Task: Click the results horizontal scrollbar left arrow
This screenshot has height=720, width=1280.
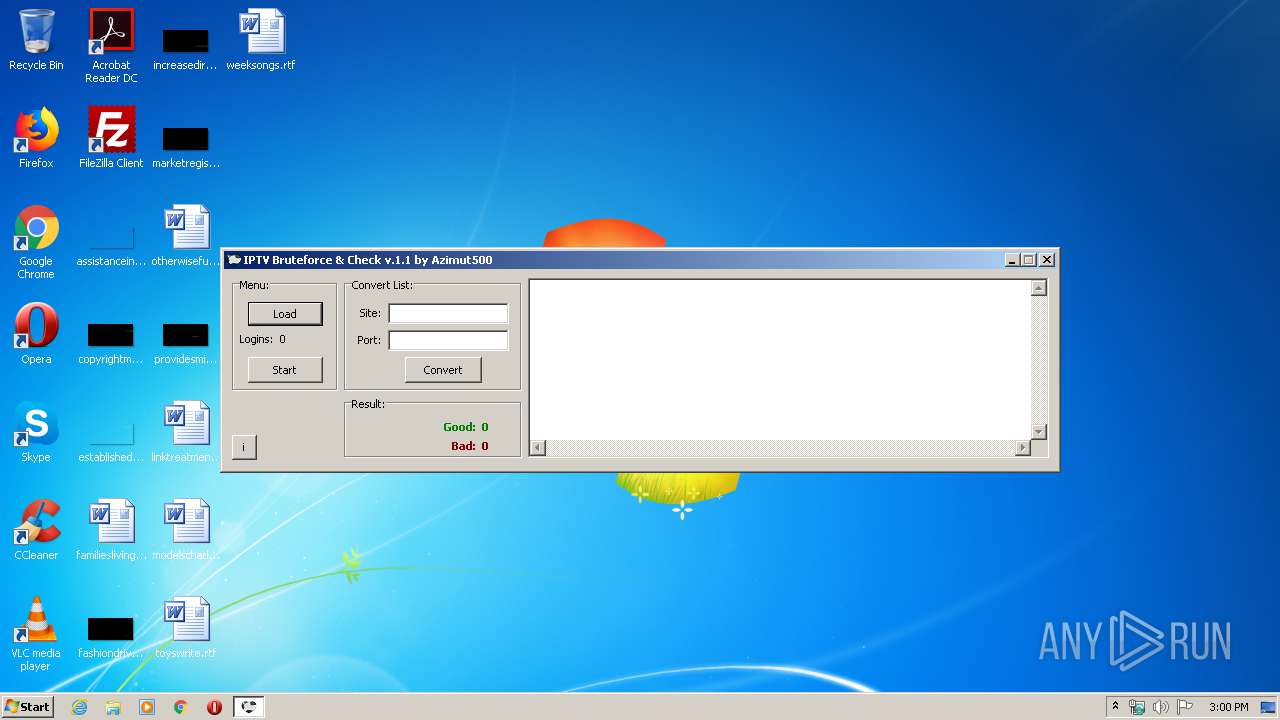Action: pos(538,447)
